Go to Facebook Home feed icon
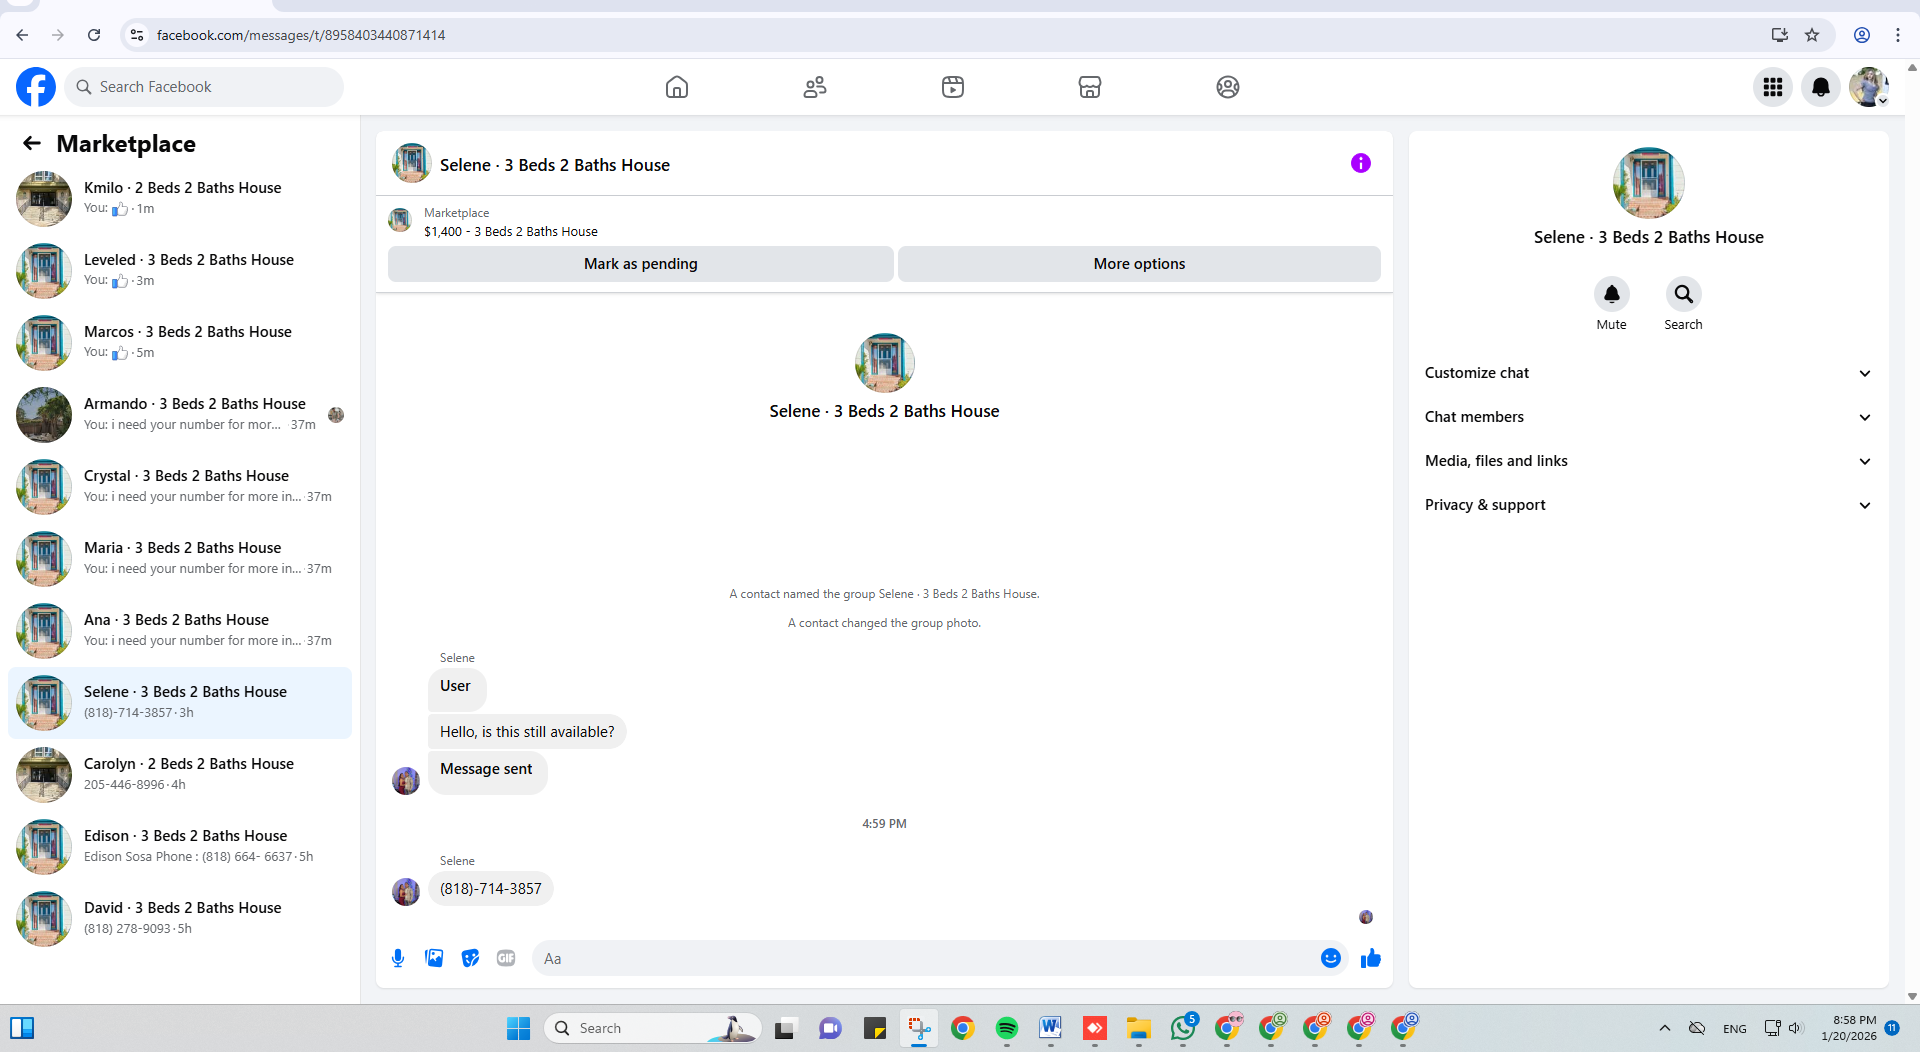 pos(677,87)
